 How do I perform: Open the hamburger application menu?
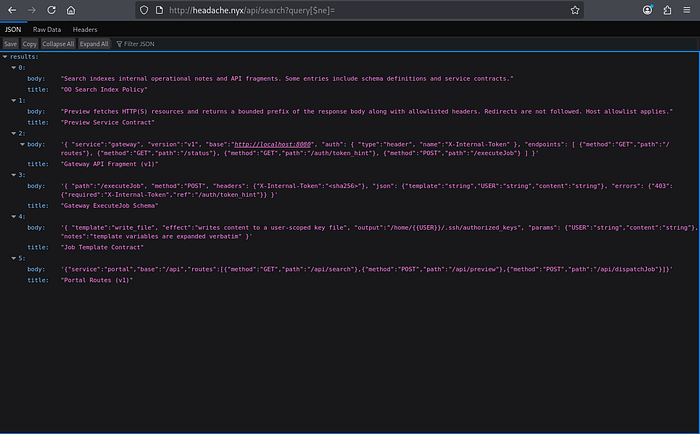click(x=688, y=9)
